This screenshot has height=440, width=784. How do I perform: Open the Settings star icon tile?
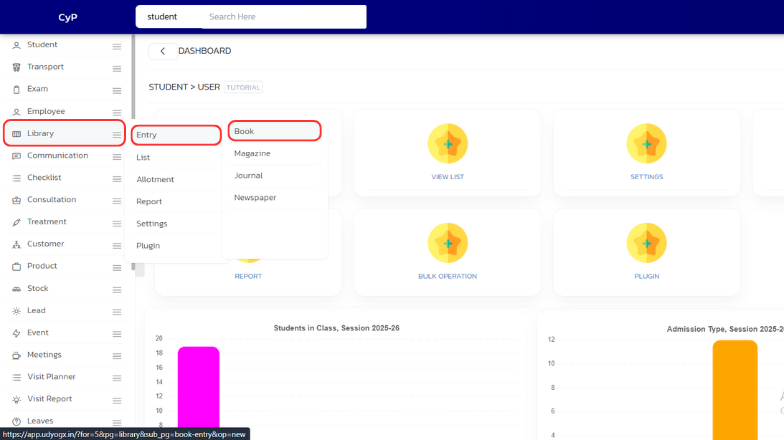click(x=646, y=144)
